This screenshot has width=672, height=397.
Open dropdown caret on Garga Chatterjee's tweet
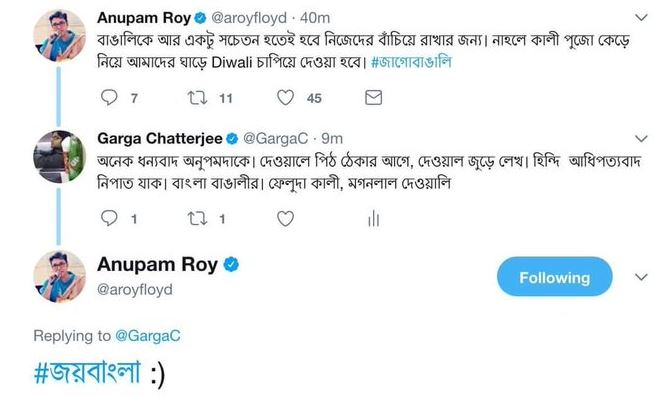click(x=641, y=138)
